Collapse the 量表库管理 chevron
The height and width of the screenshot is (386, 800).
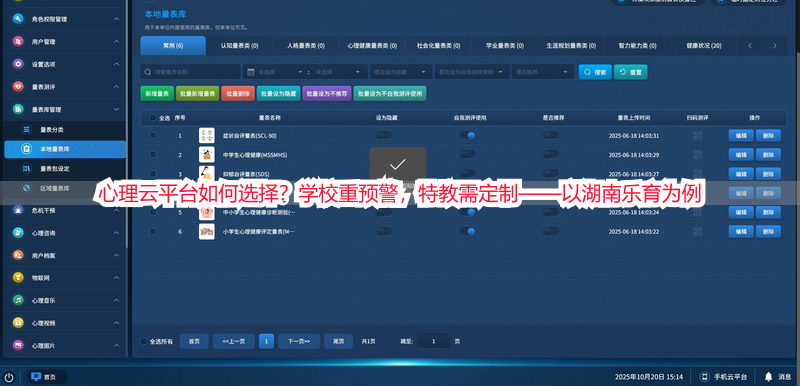pos(116,109)
